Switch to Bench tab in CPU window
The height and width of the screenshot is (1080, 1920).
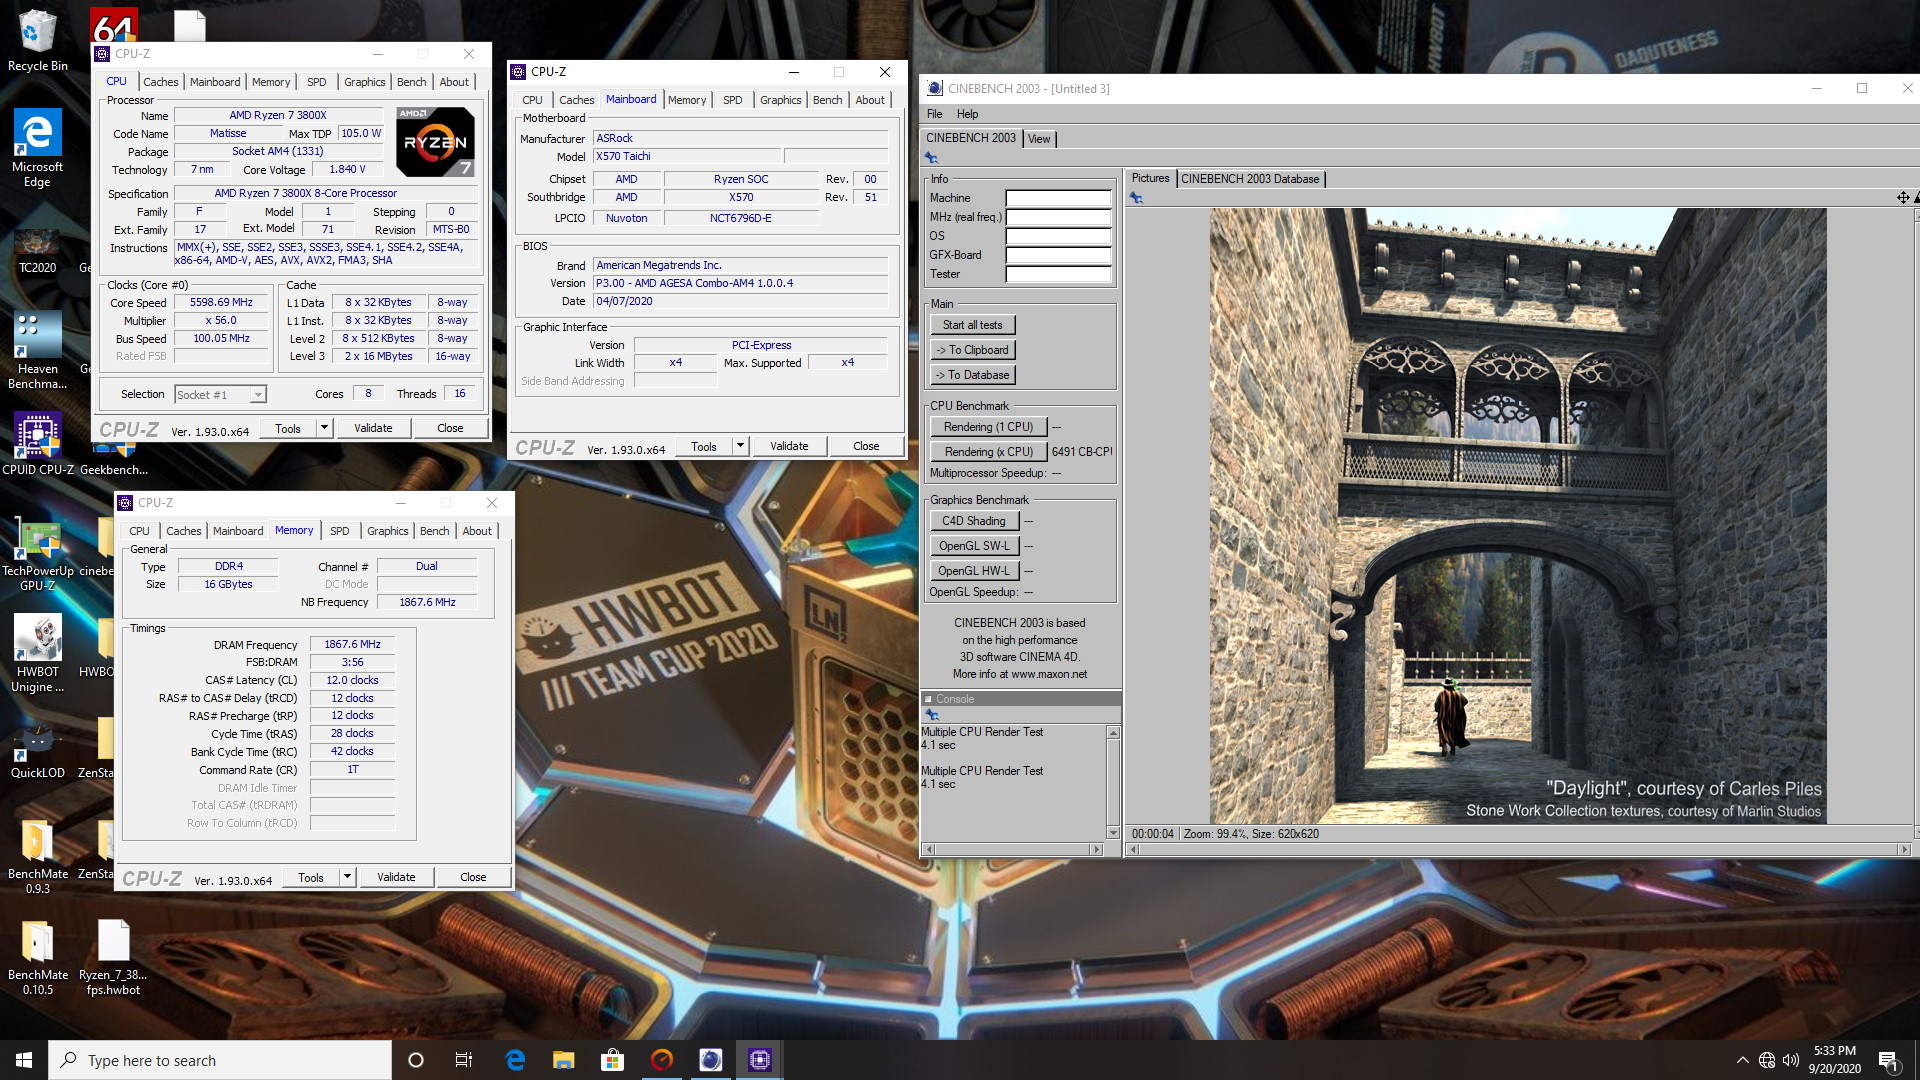pos(411,82)
